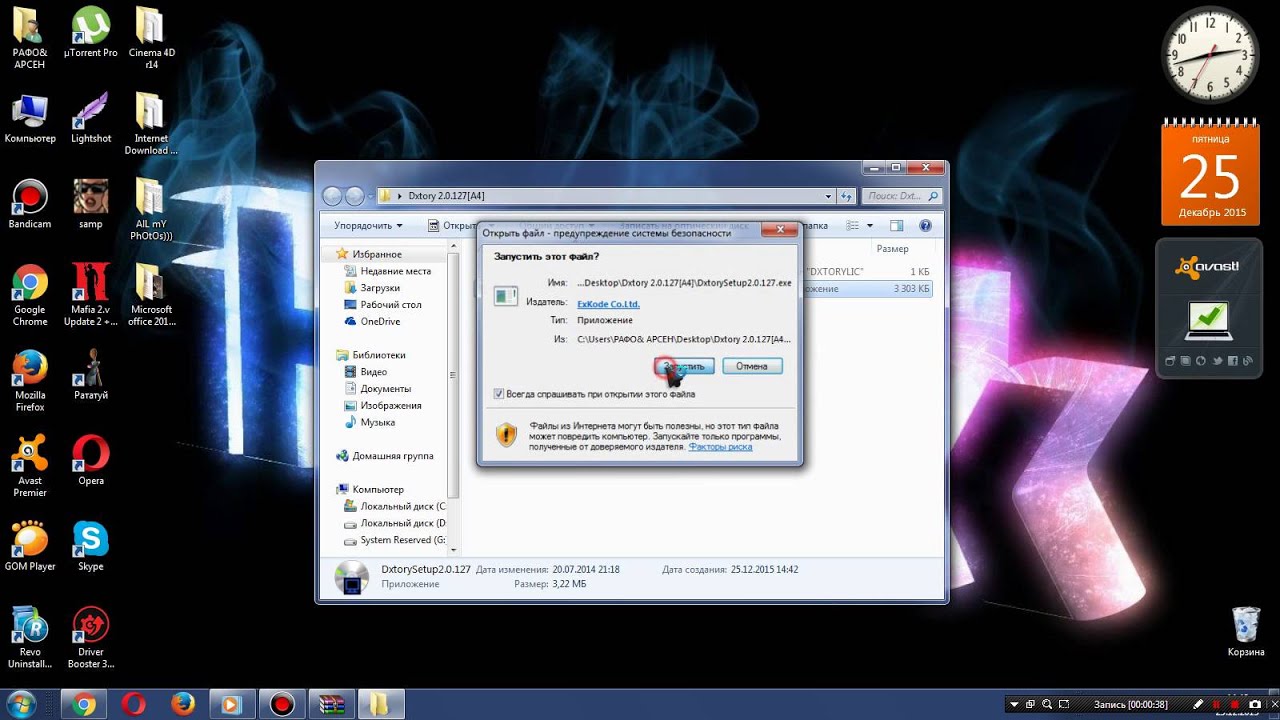Open the Упорядочить dropdown menu
The image size is (1280, 720).
click(368, 226)
